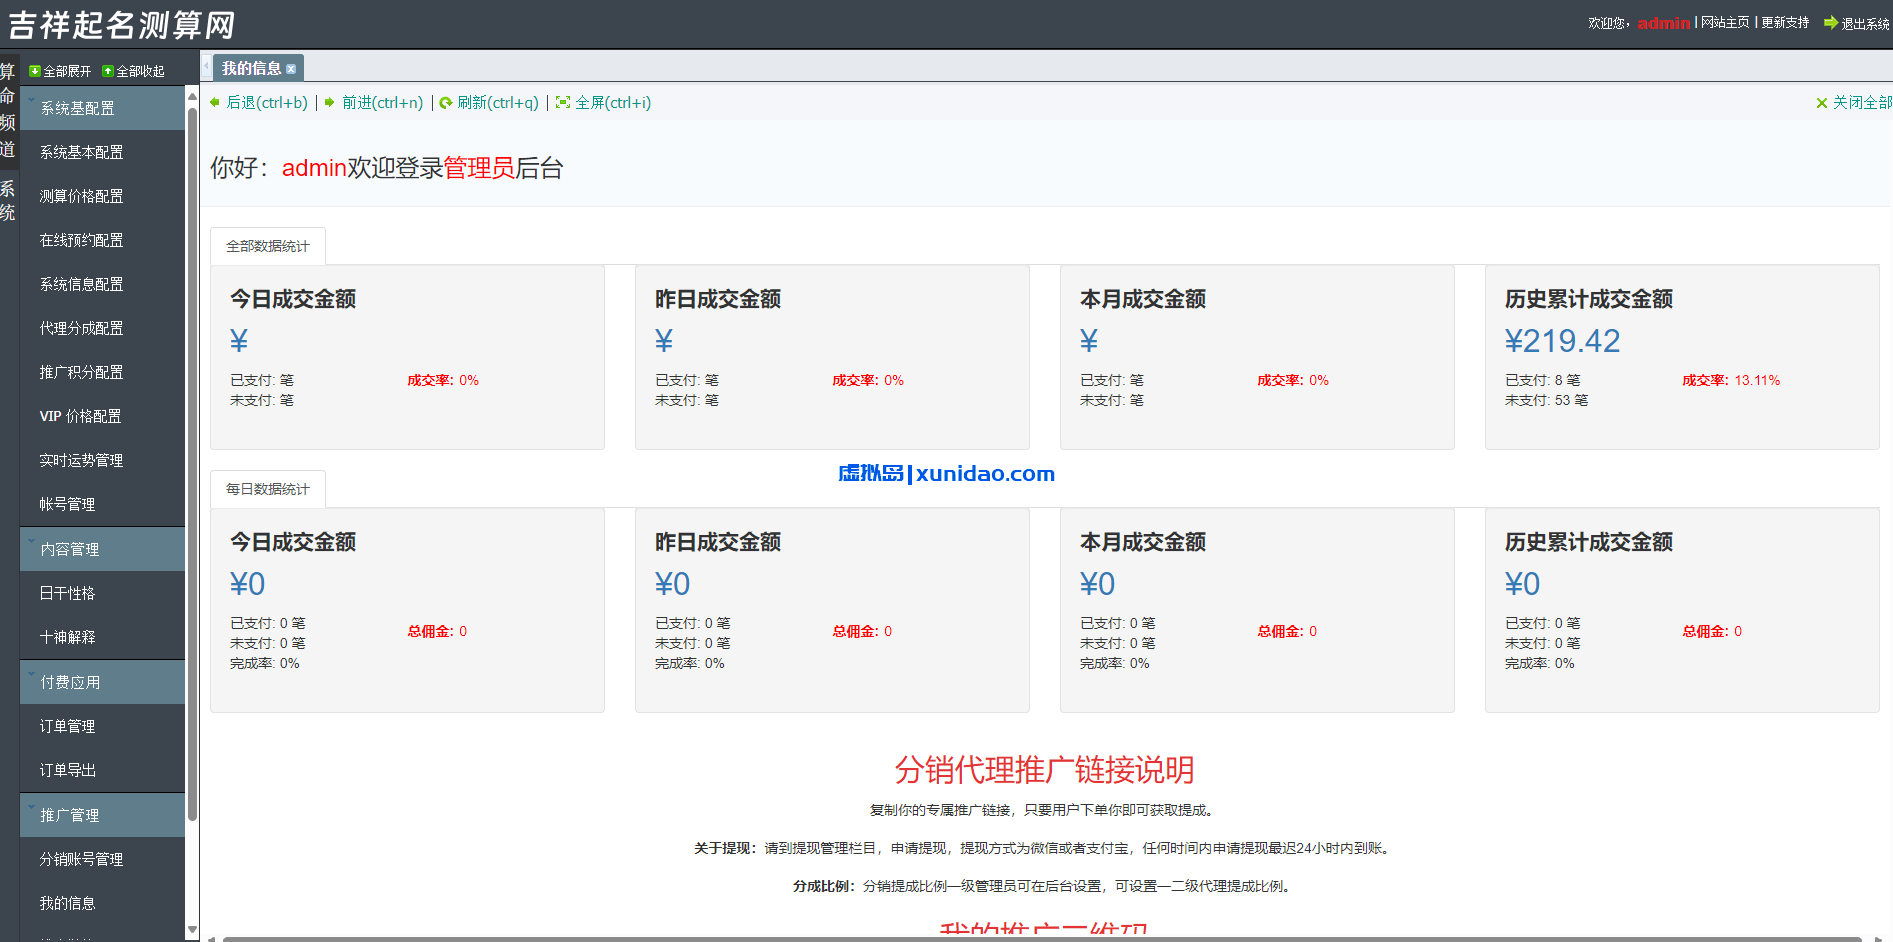
Task: Switch to the 每日数据统计 tab
Action: [267, 488]
